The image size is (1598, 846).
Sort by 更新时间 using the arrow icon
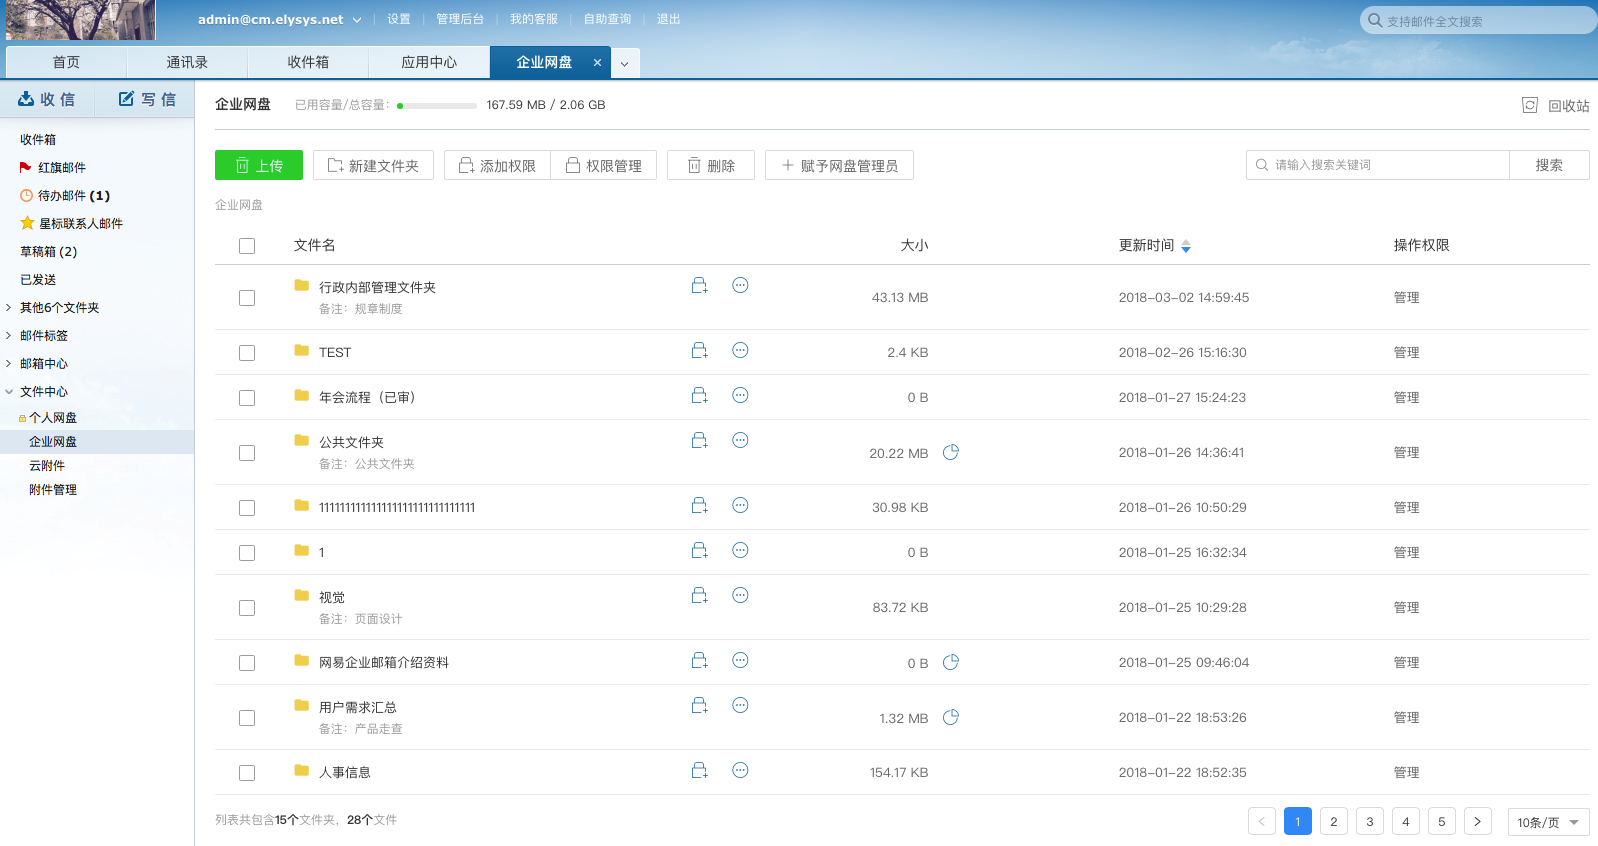point(1186,246)
